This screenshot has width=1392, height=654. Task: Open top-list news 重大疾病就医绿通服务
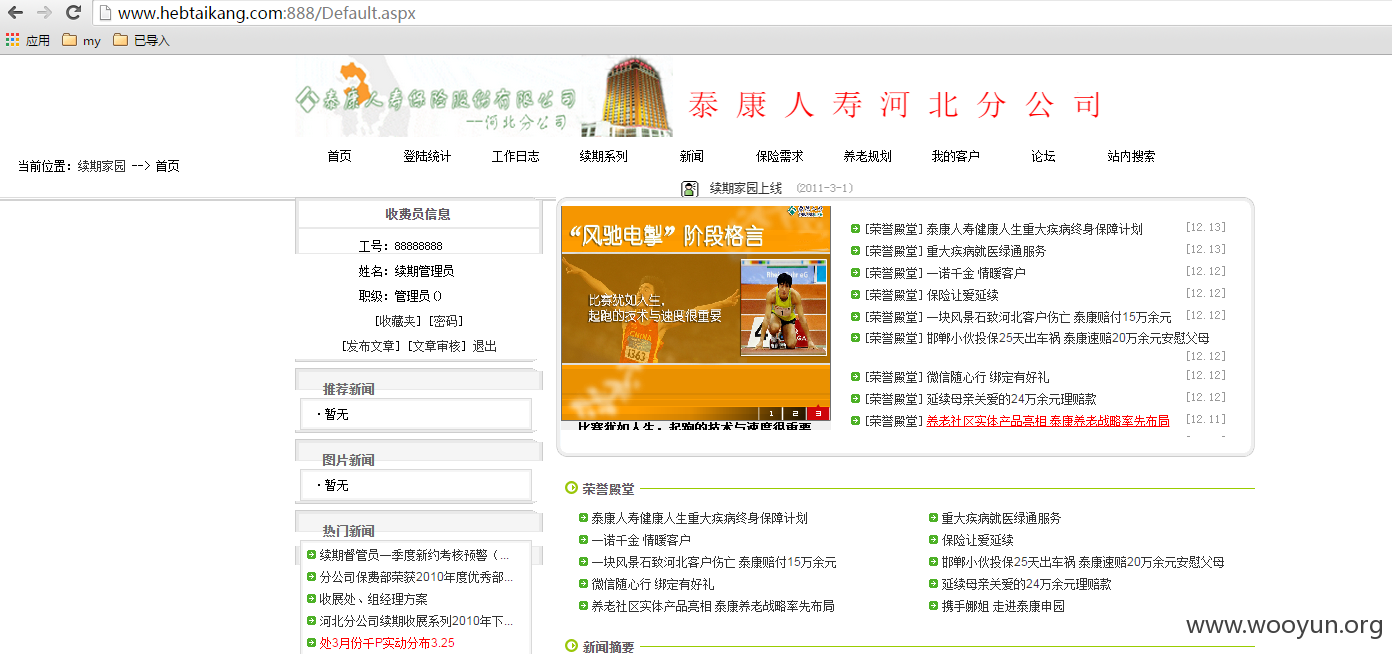click(986, 251)
